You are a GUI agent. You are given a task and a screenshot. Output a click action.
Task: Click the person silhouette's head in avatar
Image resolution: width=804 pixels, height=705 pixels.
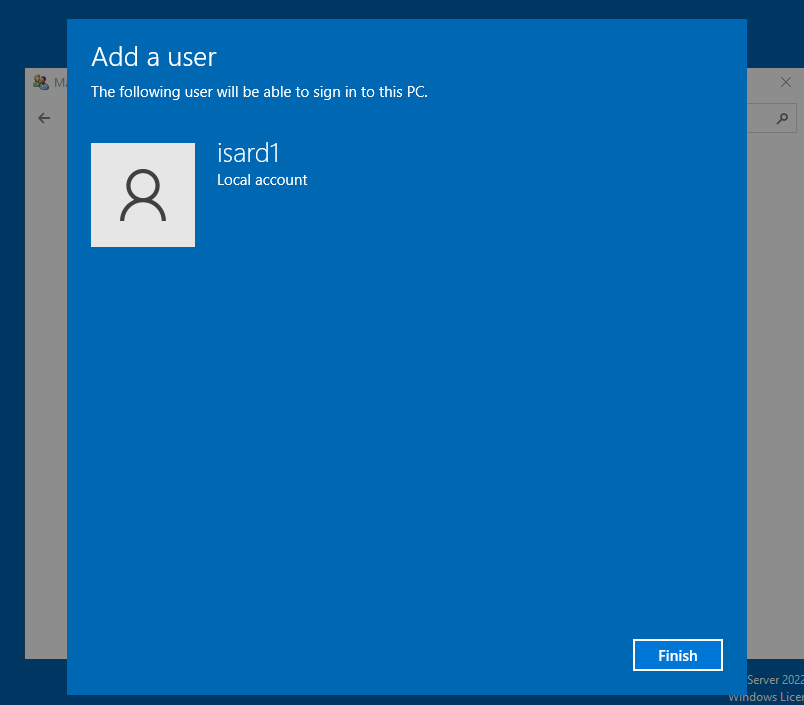pyautogui.click(x=143, y=184)
